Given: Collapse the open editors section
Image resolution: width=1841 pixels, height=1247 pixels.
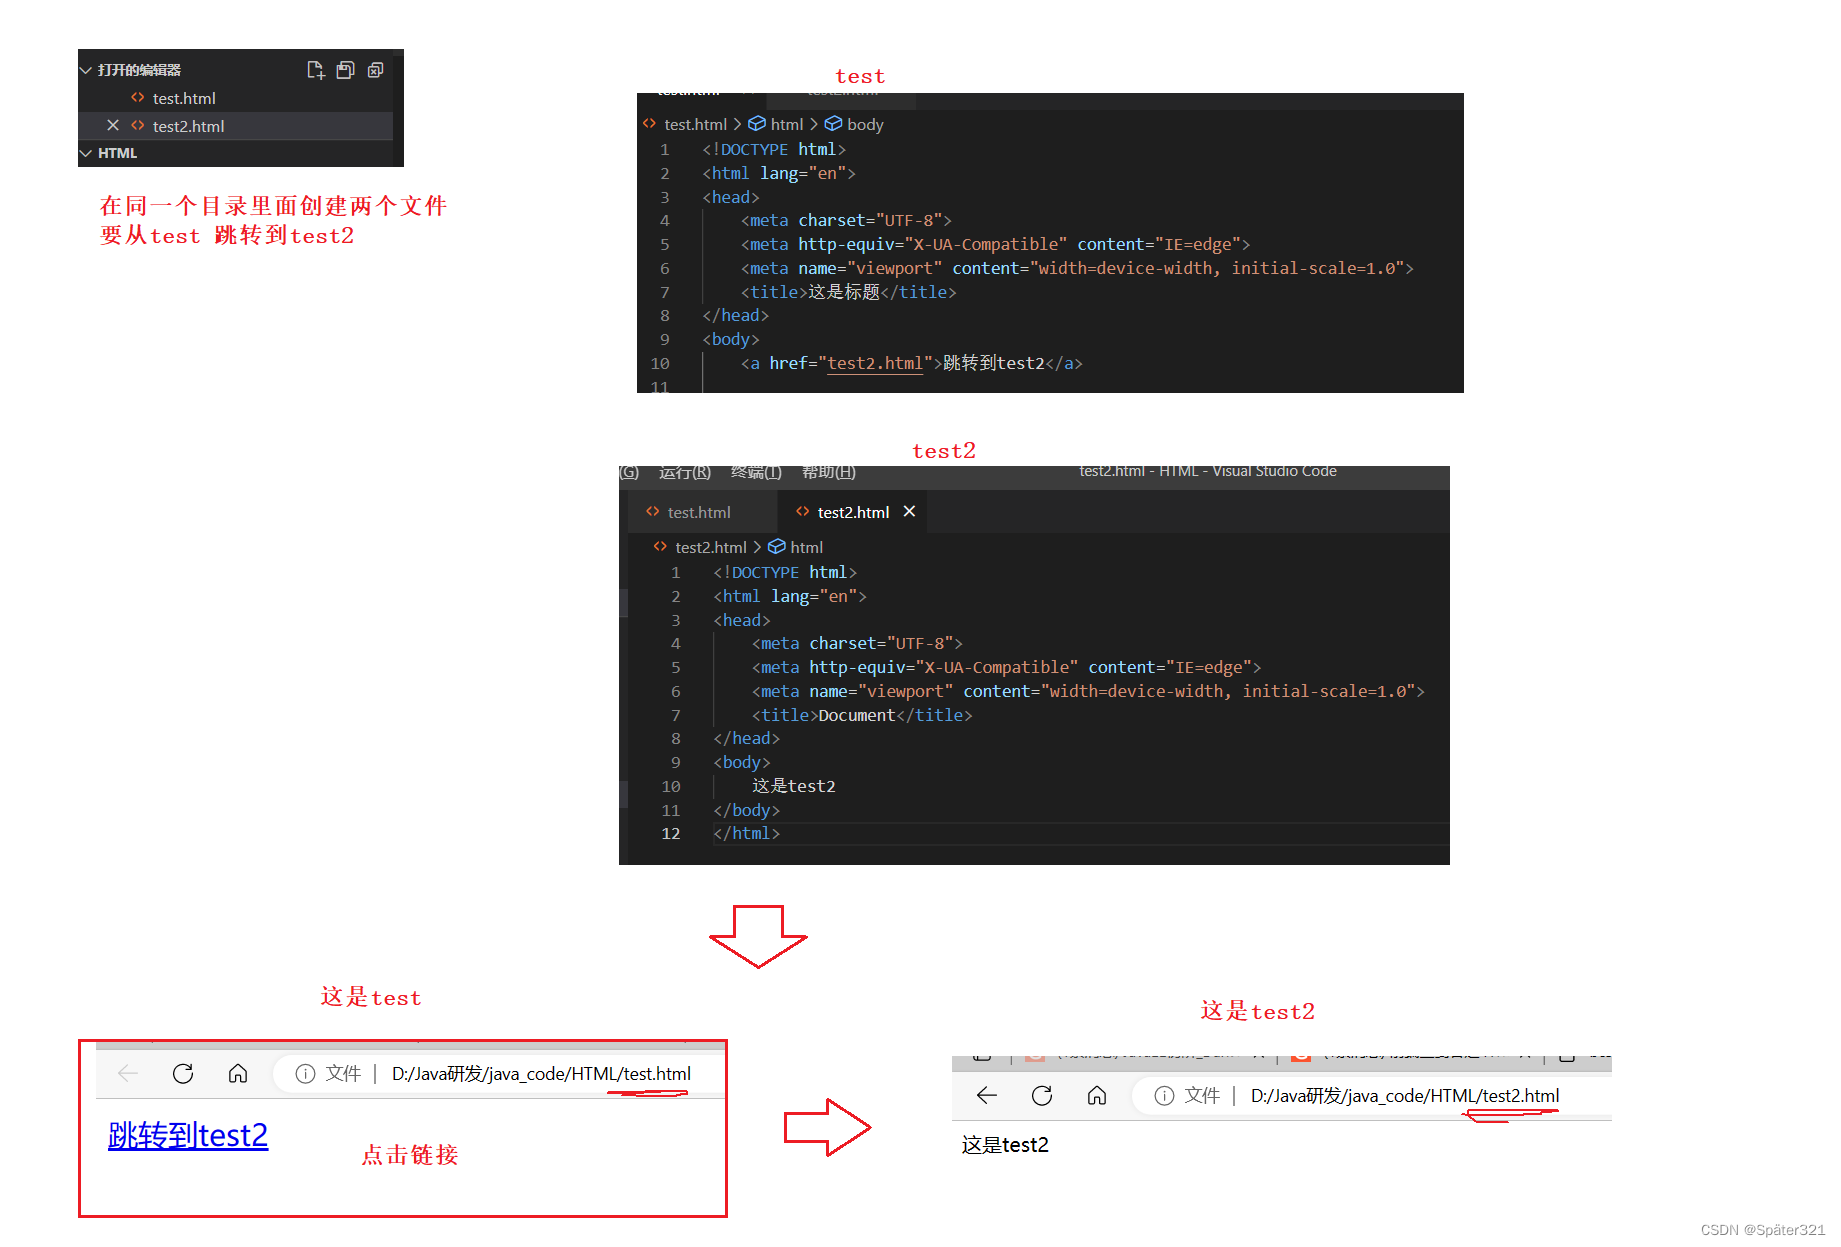Looking at the screenshot, I should coord(86,70).
